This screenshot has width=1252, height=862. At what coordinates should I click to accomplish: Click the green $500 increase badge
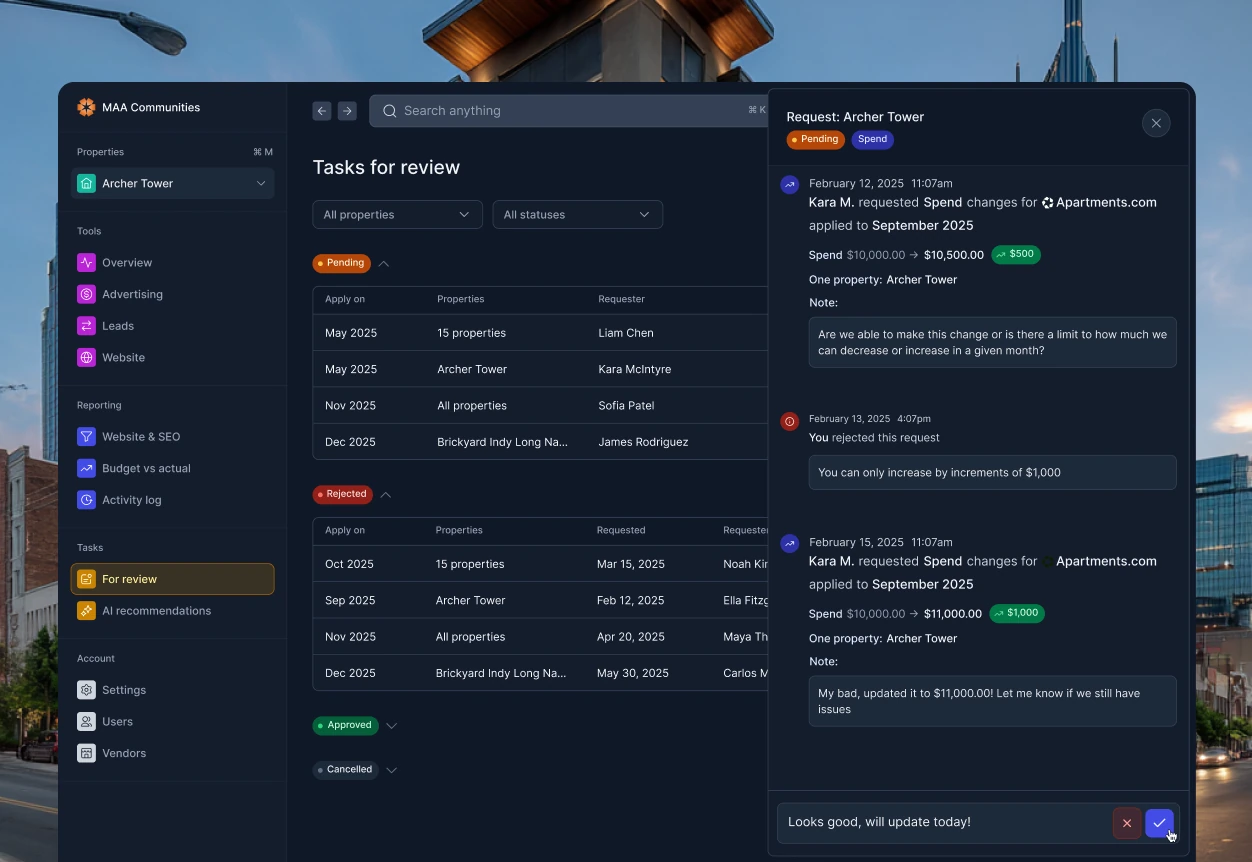click(1016, 255)
